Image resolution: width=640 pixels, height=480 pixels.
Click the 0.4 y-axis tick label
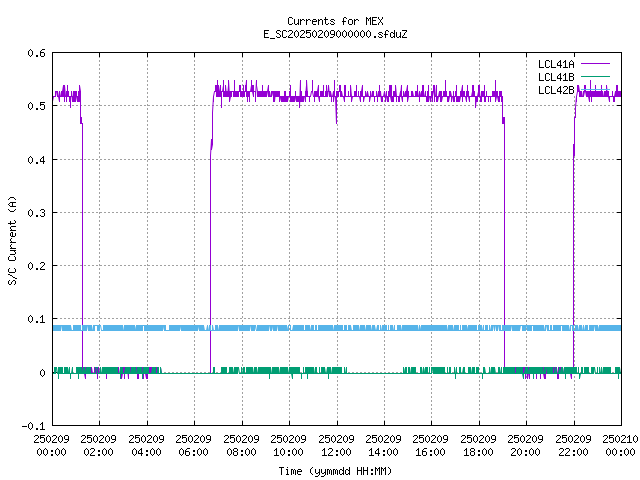[36, 160]
